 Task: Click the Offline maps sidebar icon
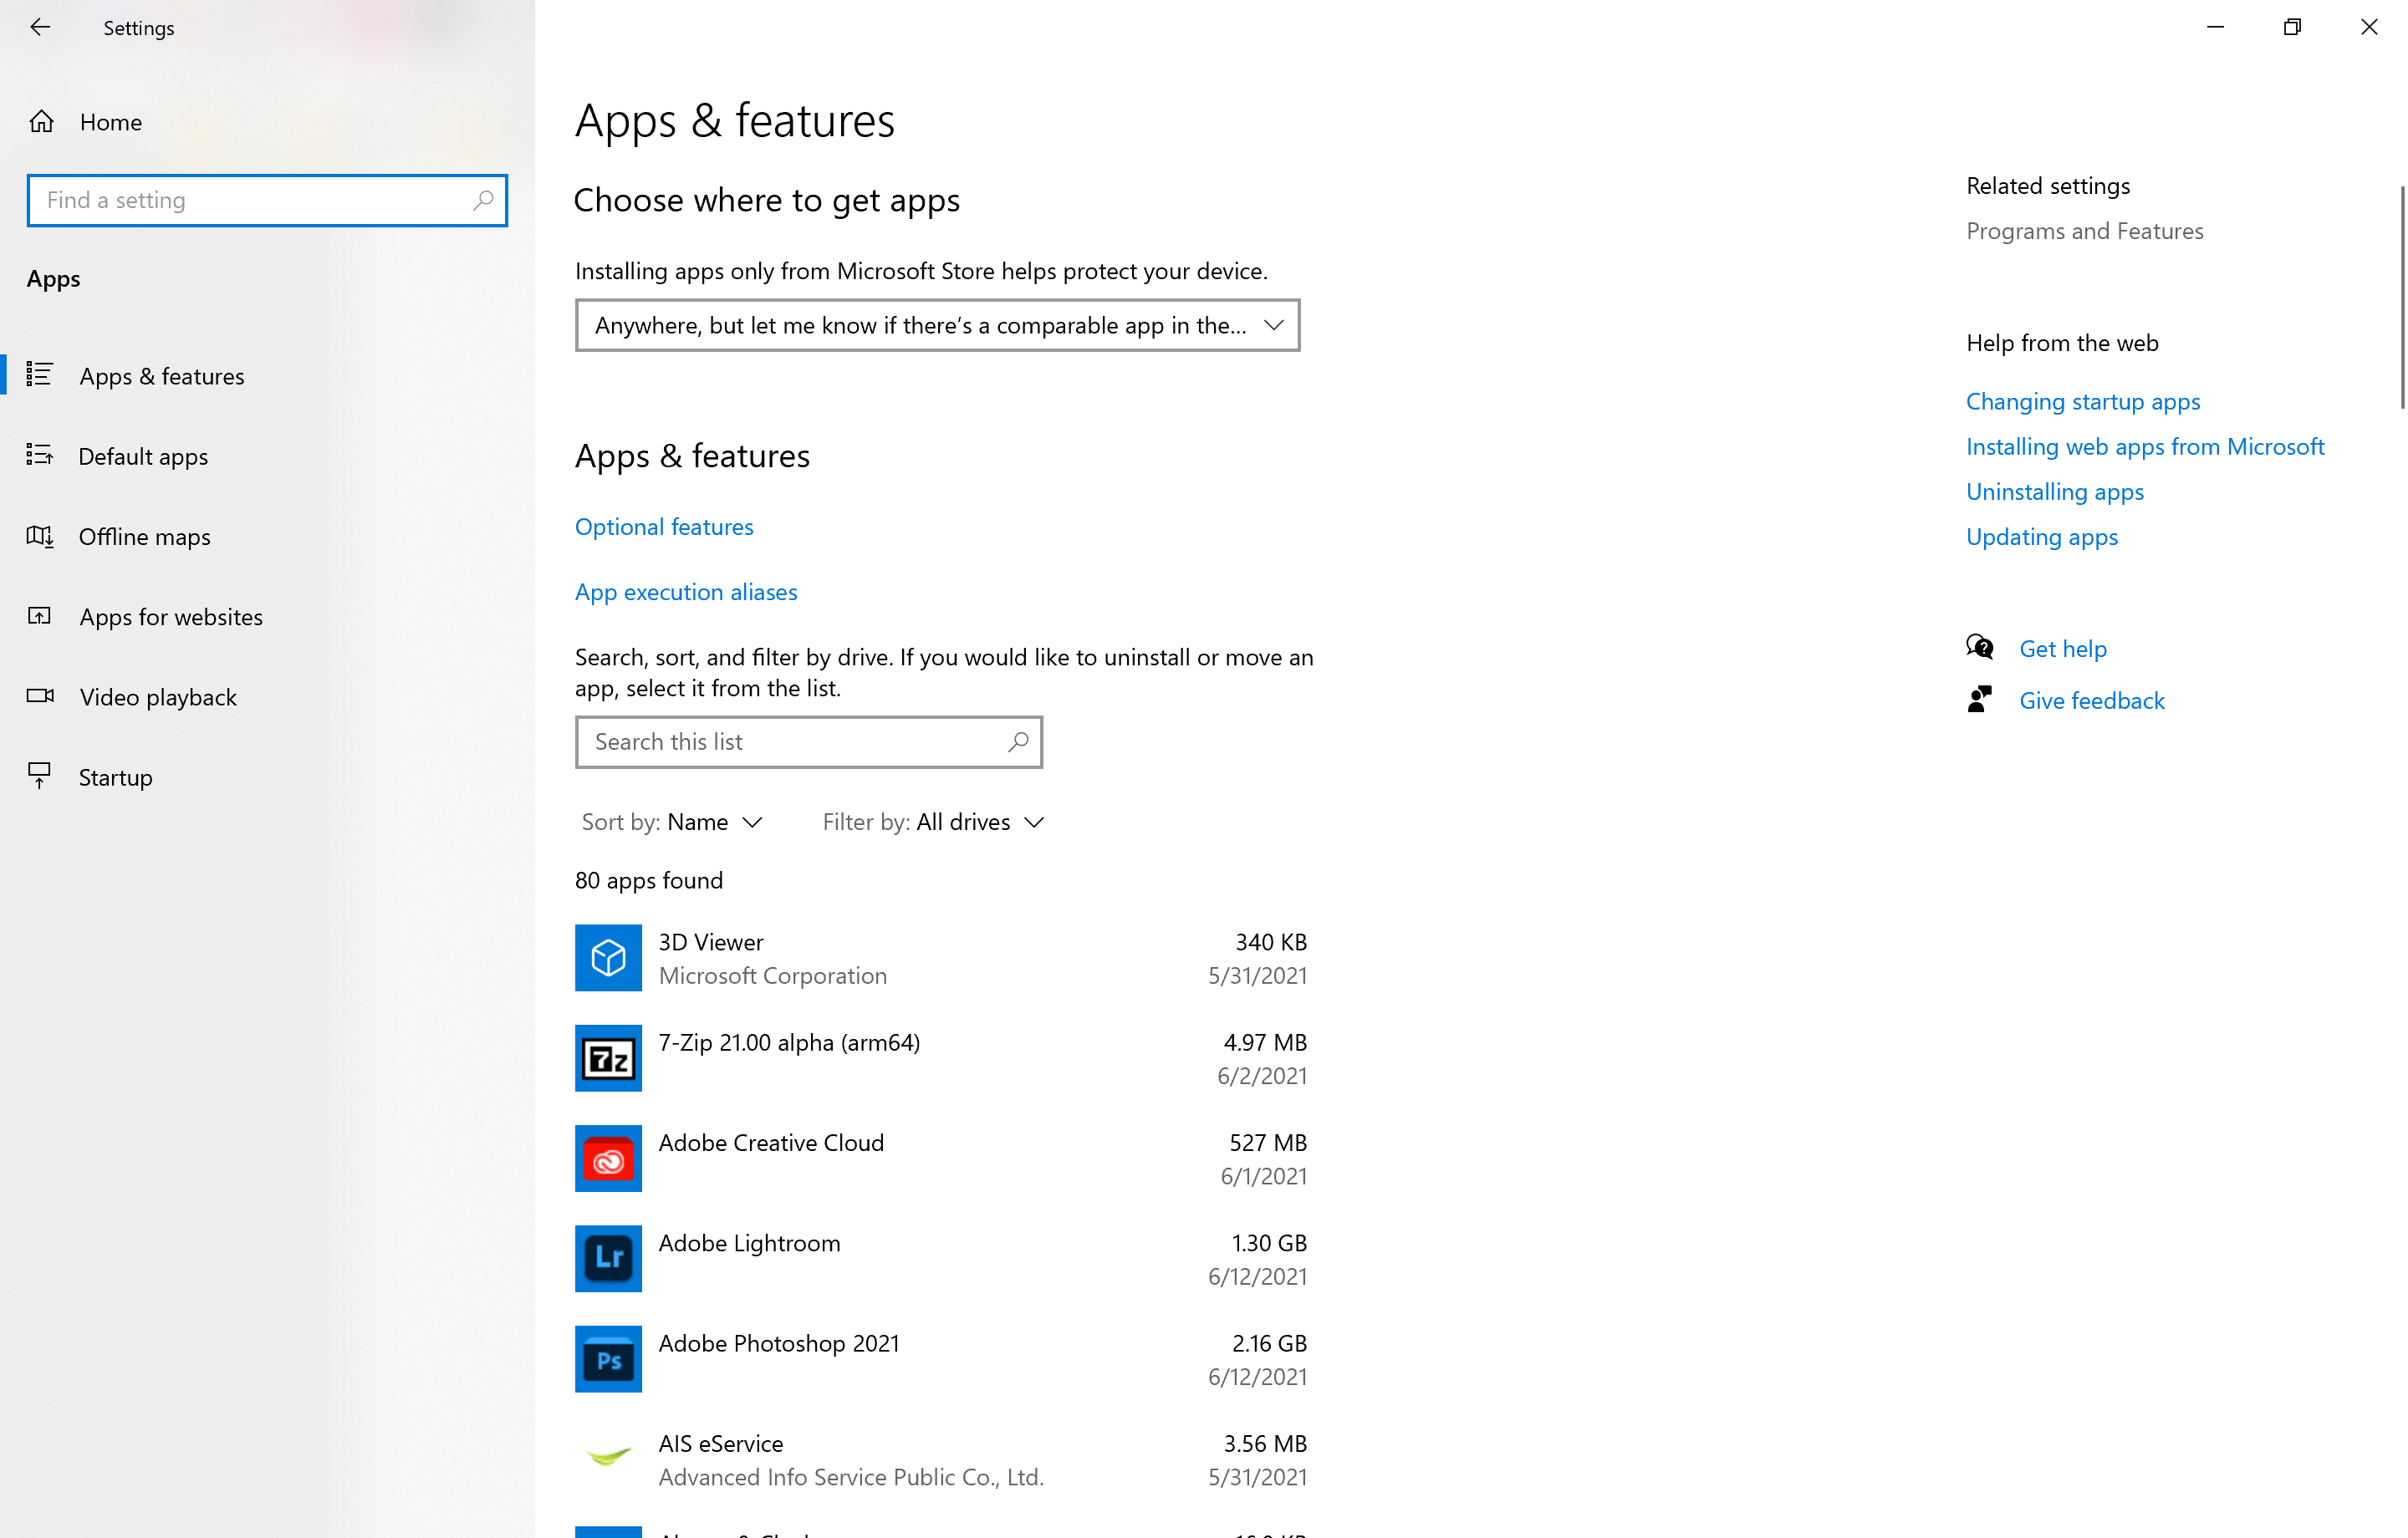tap(39, 536)
